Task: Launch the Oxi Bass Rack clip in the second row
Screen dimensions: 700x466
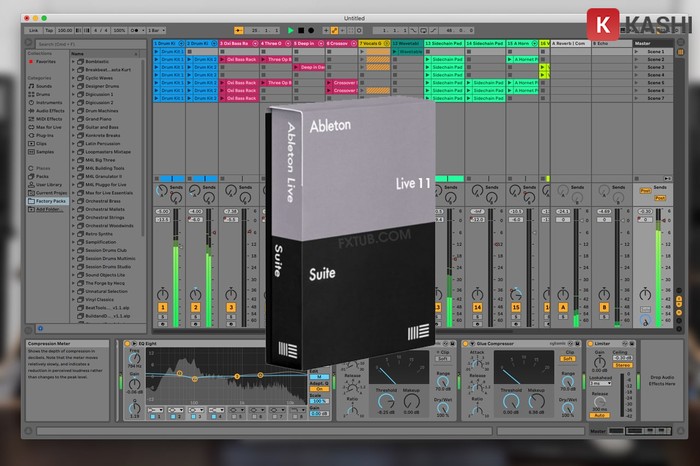Action: (238, 59)
